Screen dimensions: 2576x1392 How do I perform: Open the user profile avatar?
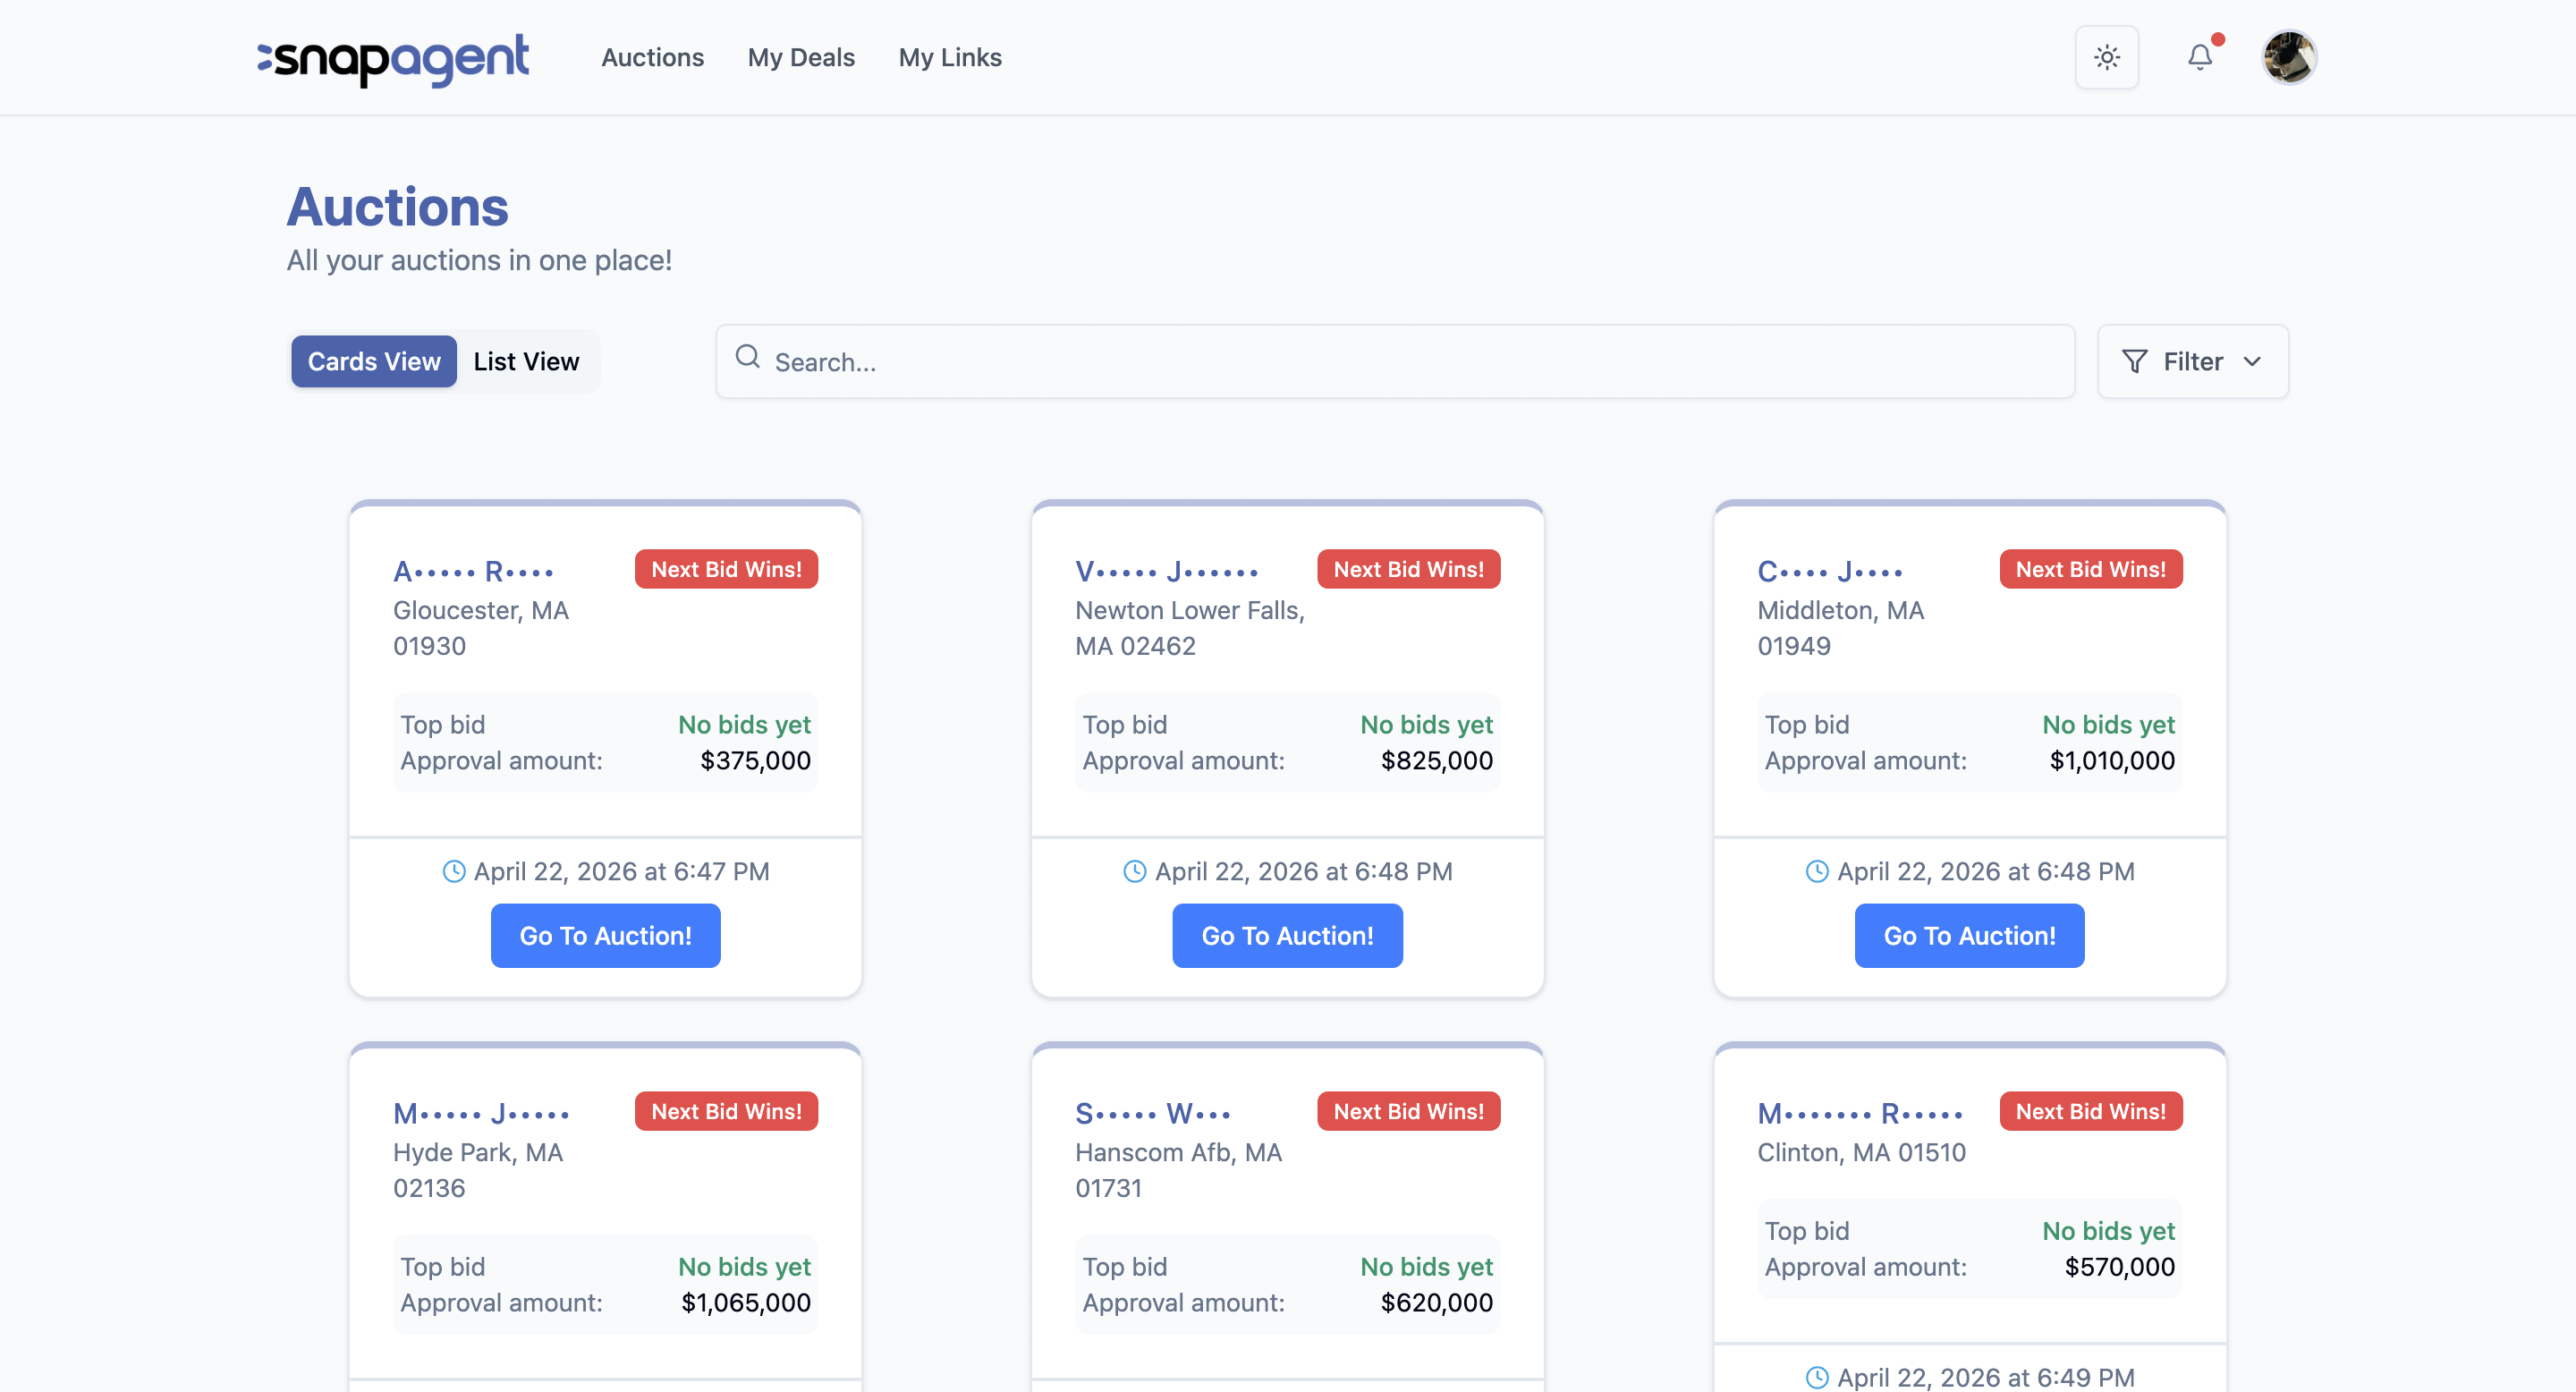click(2289, 57)
